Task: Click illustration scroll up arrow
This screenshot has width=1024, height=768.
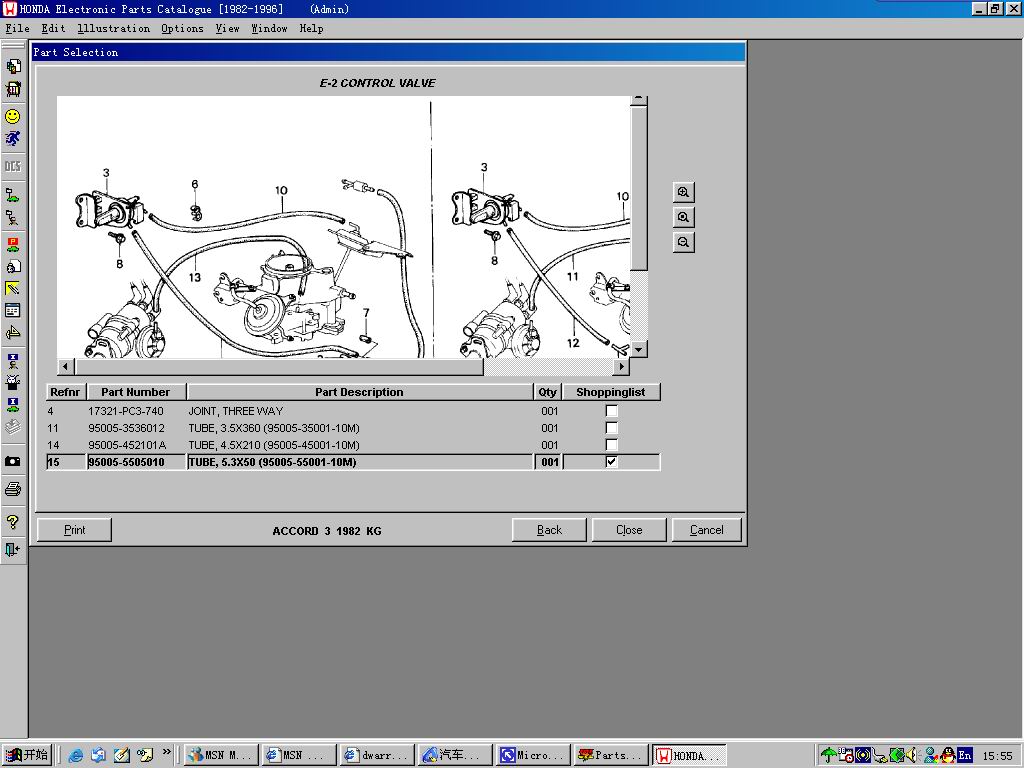Action: point(639,102)
